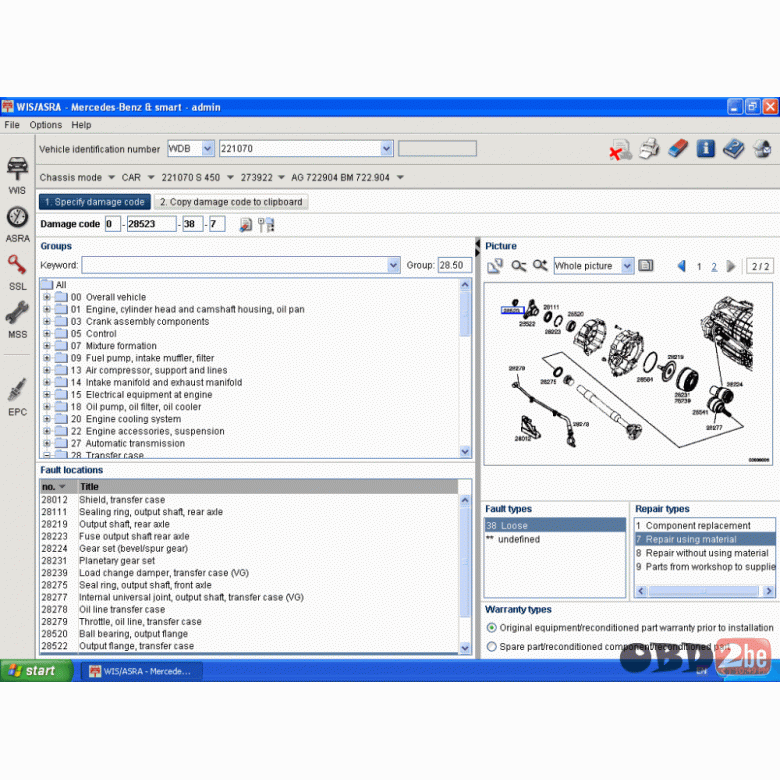This screenshot has width=780, height=780.
Task: Open the WDB prefix dropdown
Action: click(208, 149)
